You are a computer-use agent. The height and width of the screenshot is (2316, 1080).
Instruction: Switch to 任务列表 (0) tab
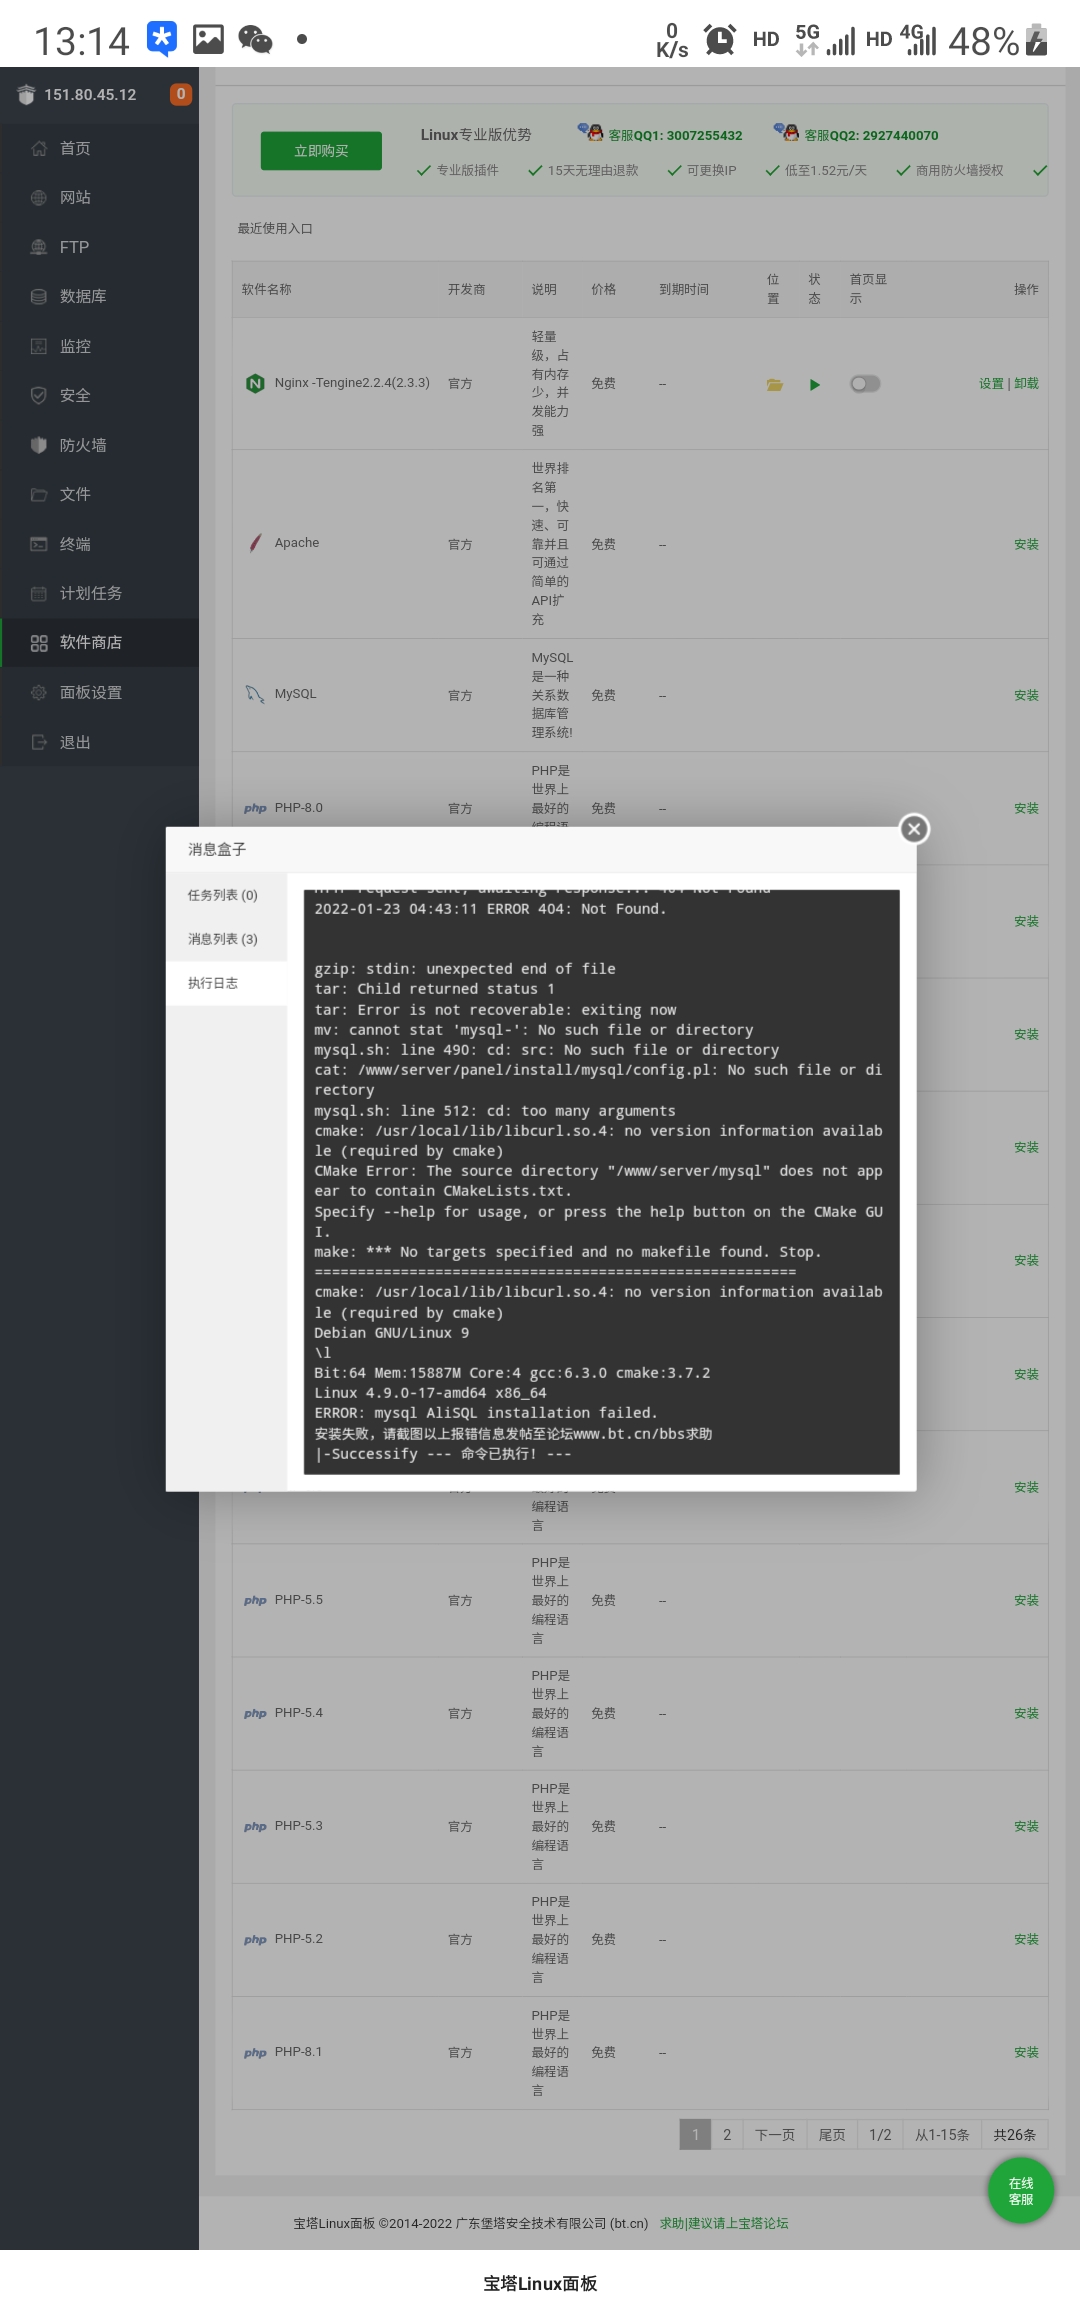[226, 895]
